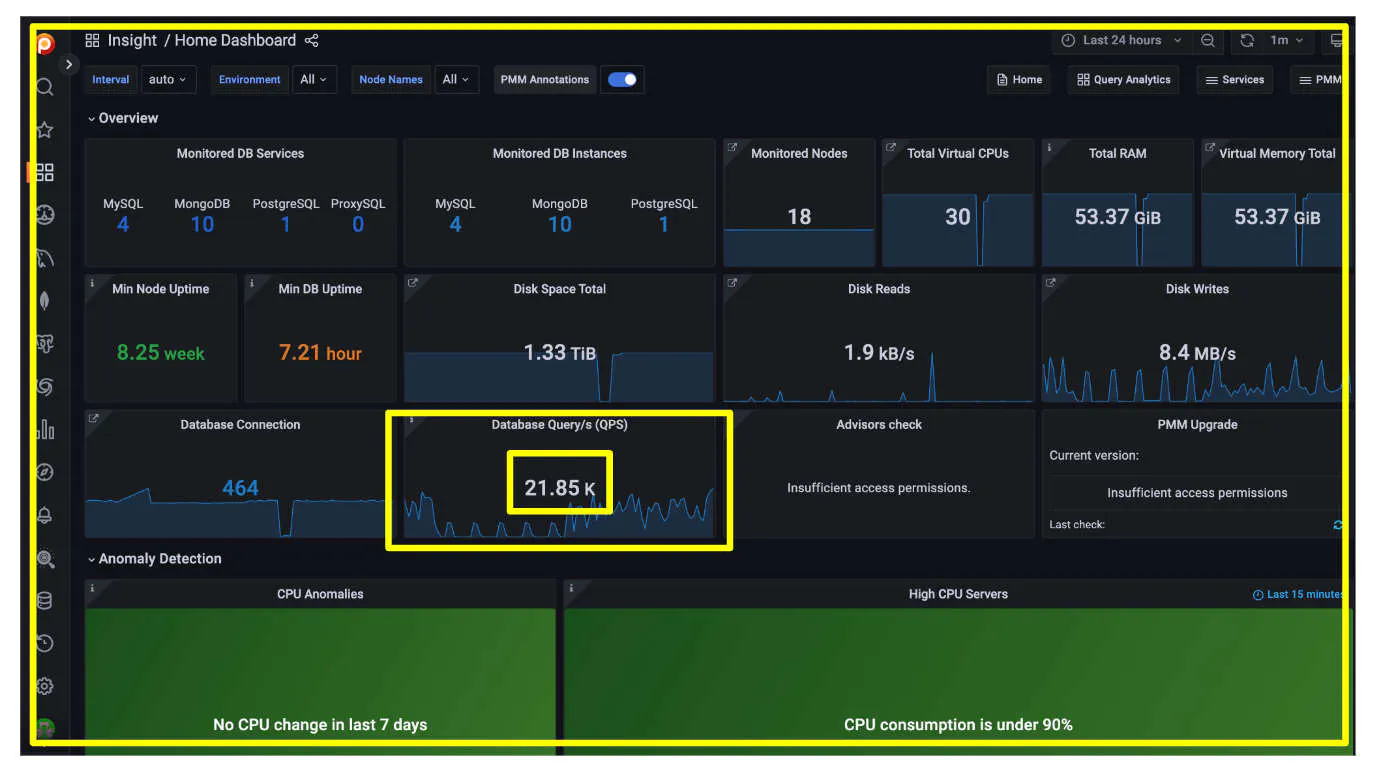Screen dimensions: 1374x770
Task: Open the Query Analytics link
Action: [x=1123, y=80]
